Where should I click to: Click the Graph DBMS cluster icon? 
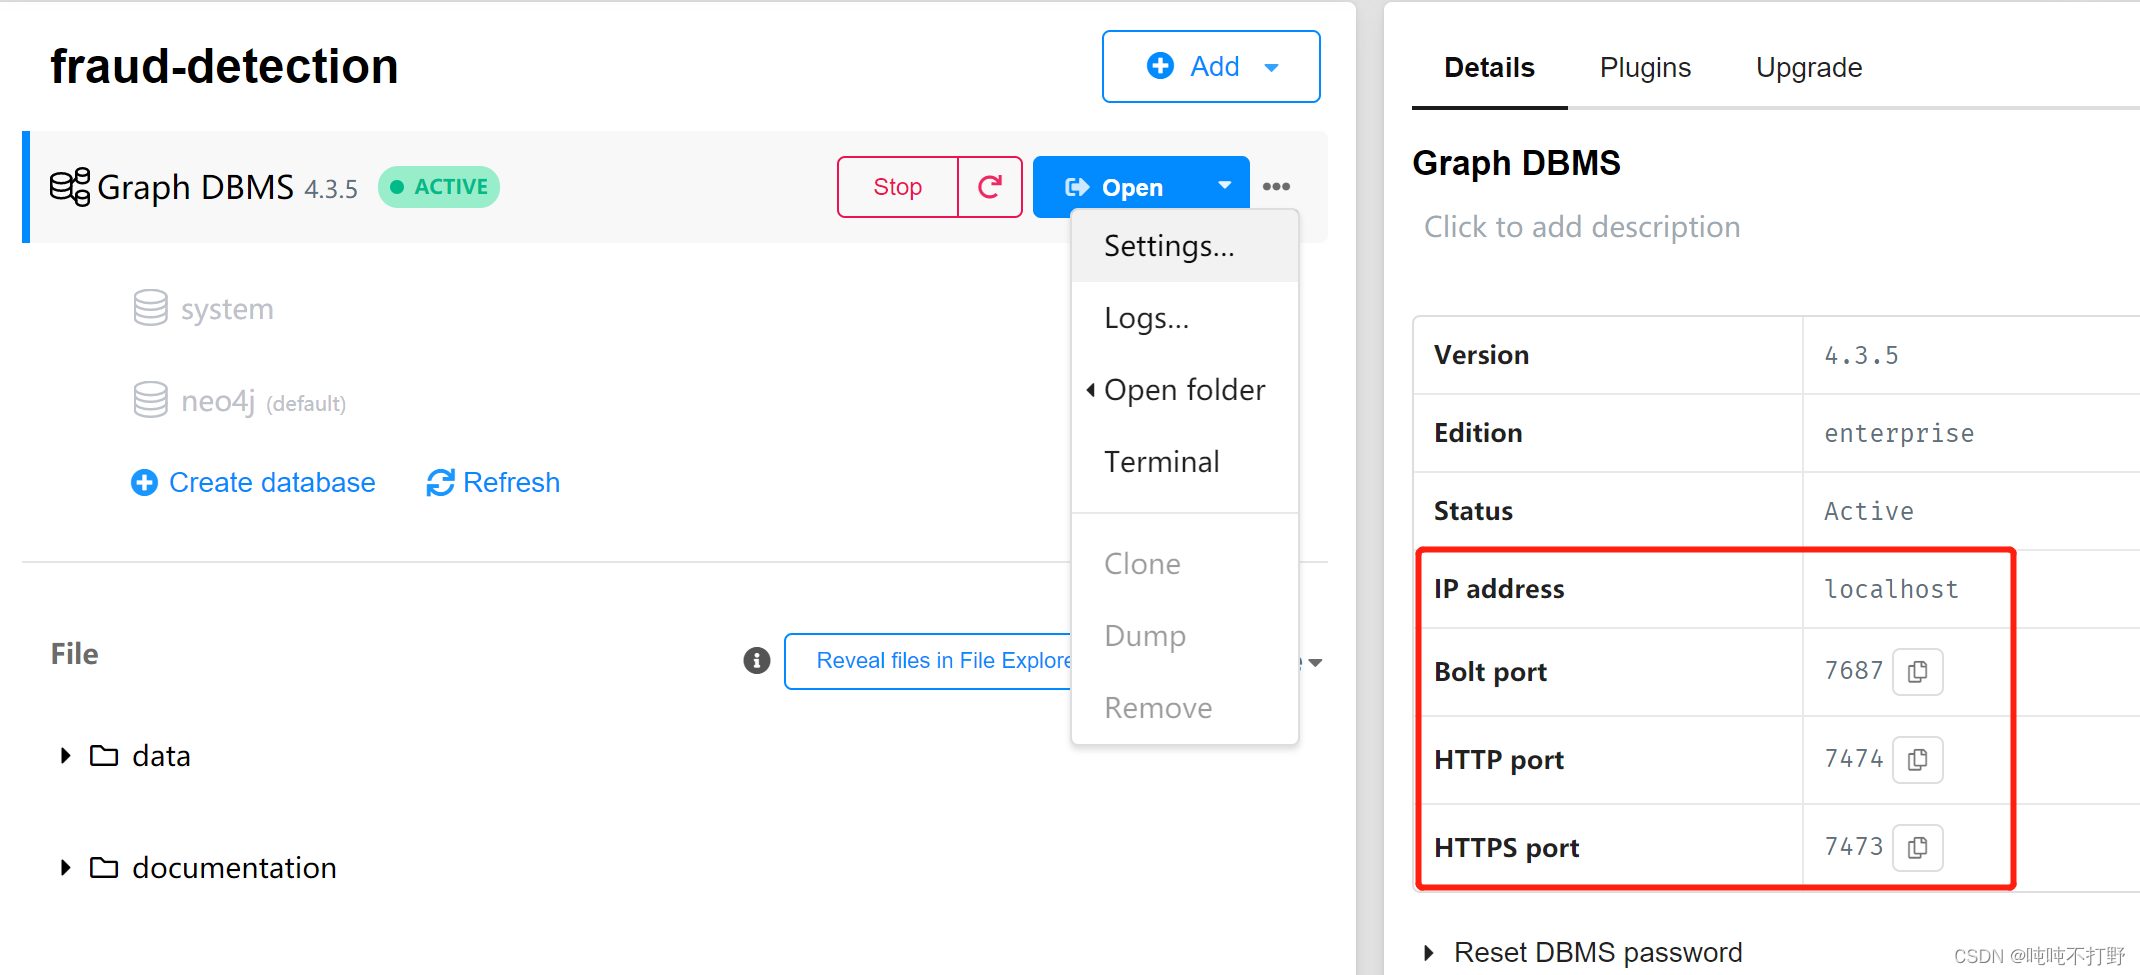[70, 187]
